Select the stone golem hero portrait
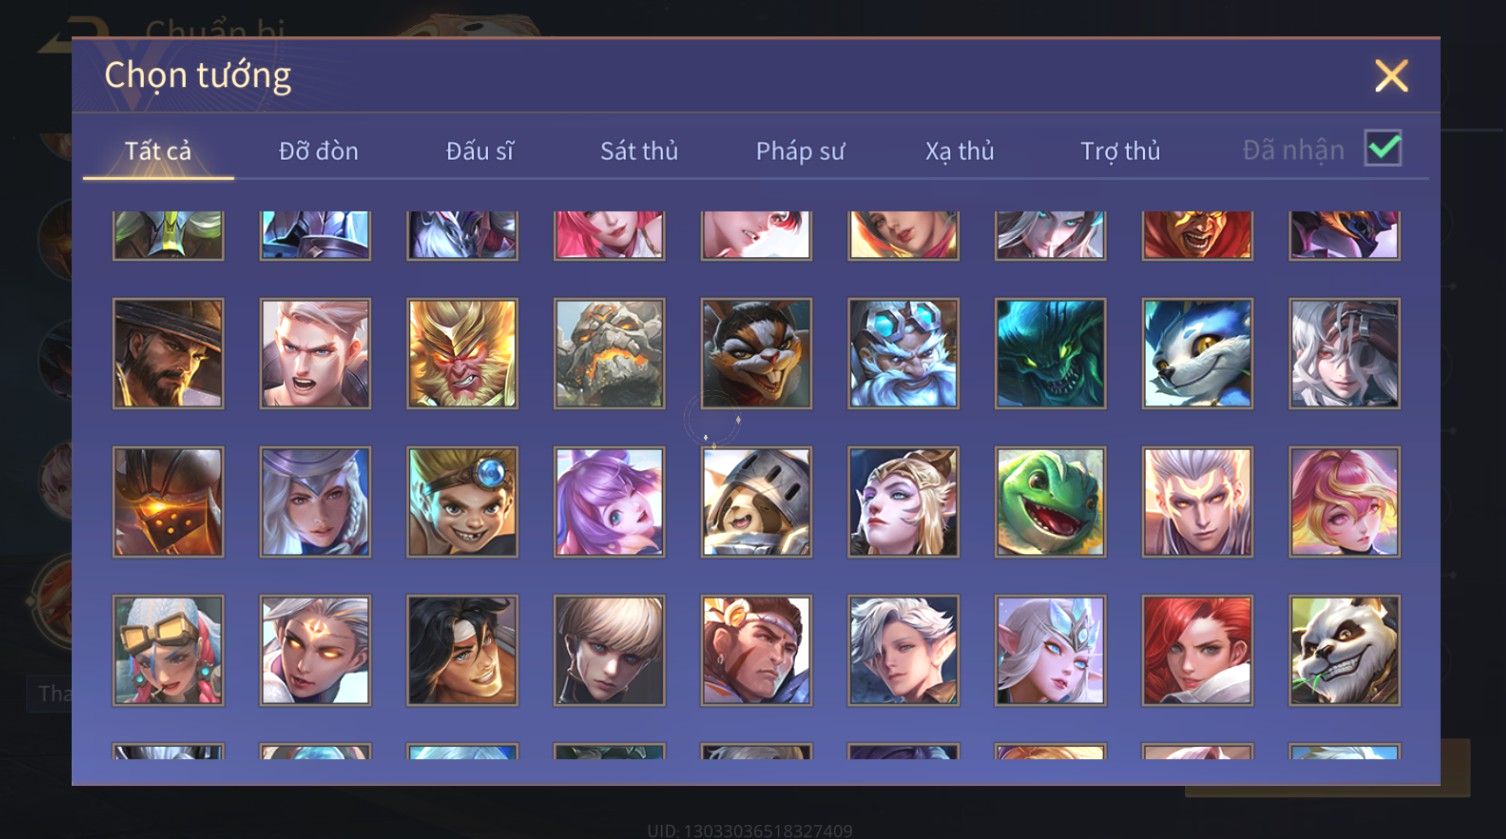This screenshot has height=839, width=1506. [609, 353]
